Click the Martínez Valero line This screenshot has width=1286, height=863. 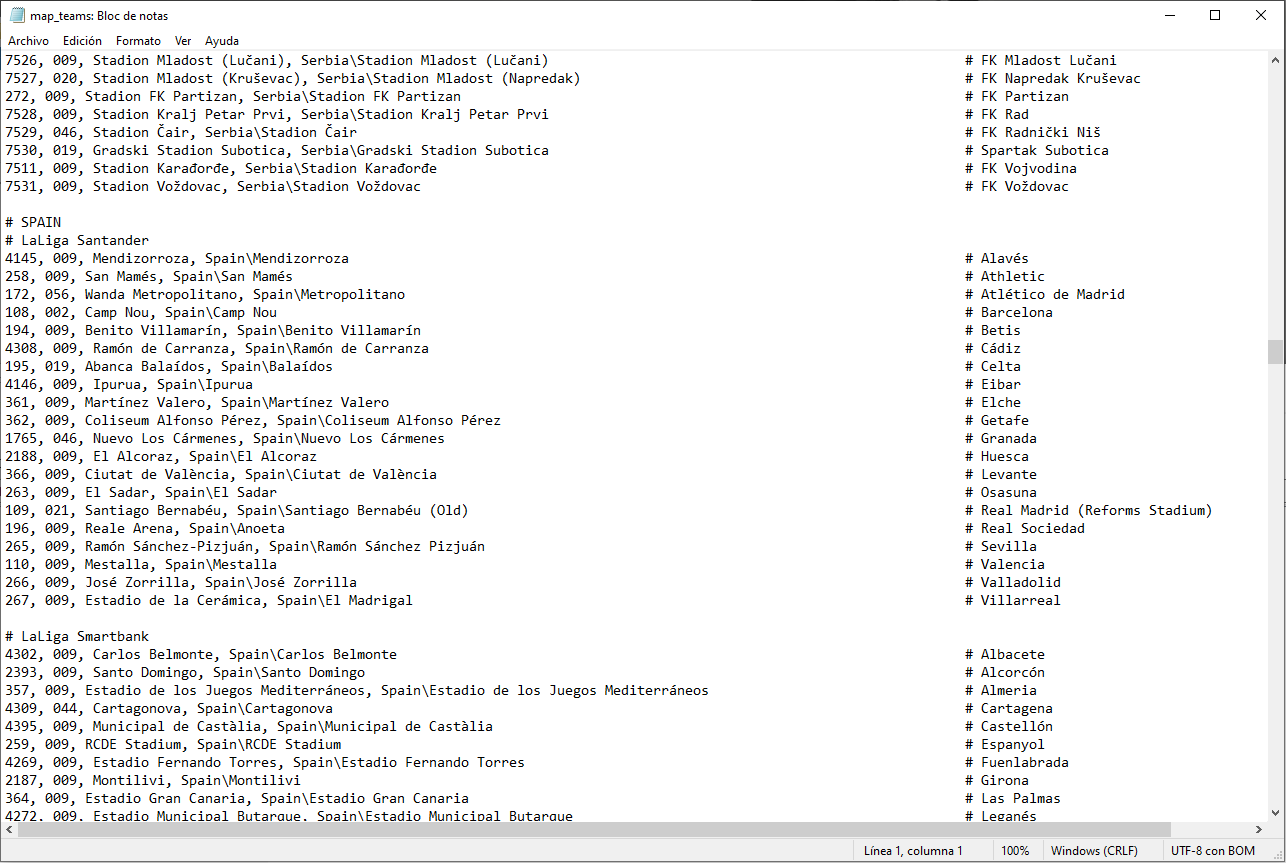coord(197,402)
